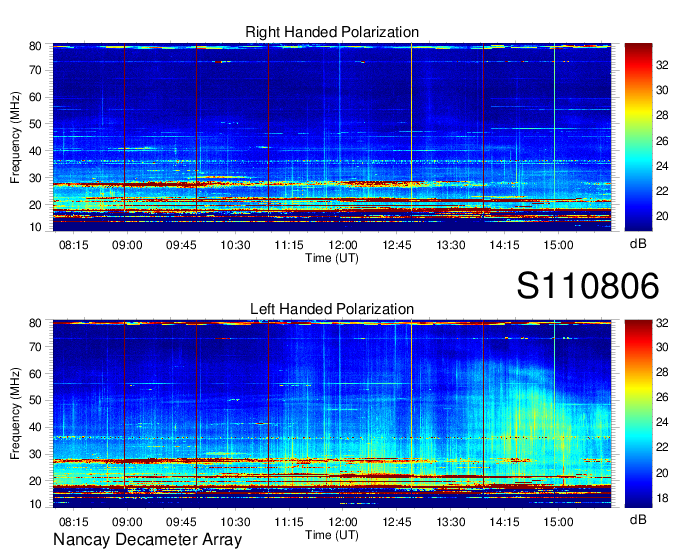This screenshot has height=552, width=680.
Task: Click the 10:30 tick under Right Handed plot
Action: [235, 245]
